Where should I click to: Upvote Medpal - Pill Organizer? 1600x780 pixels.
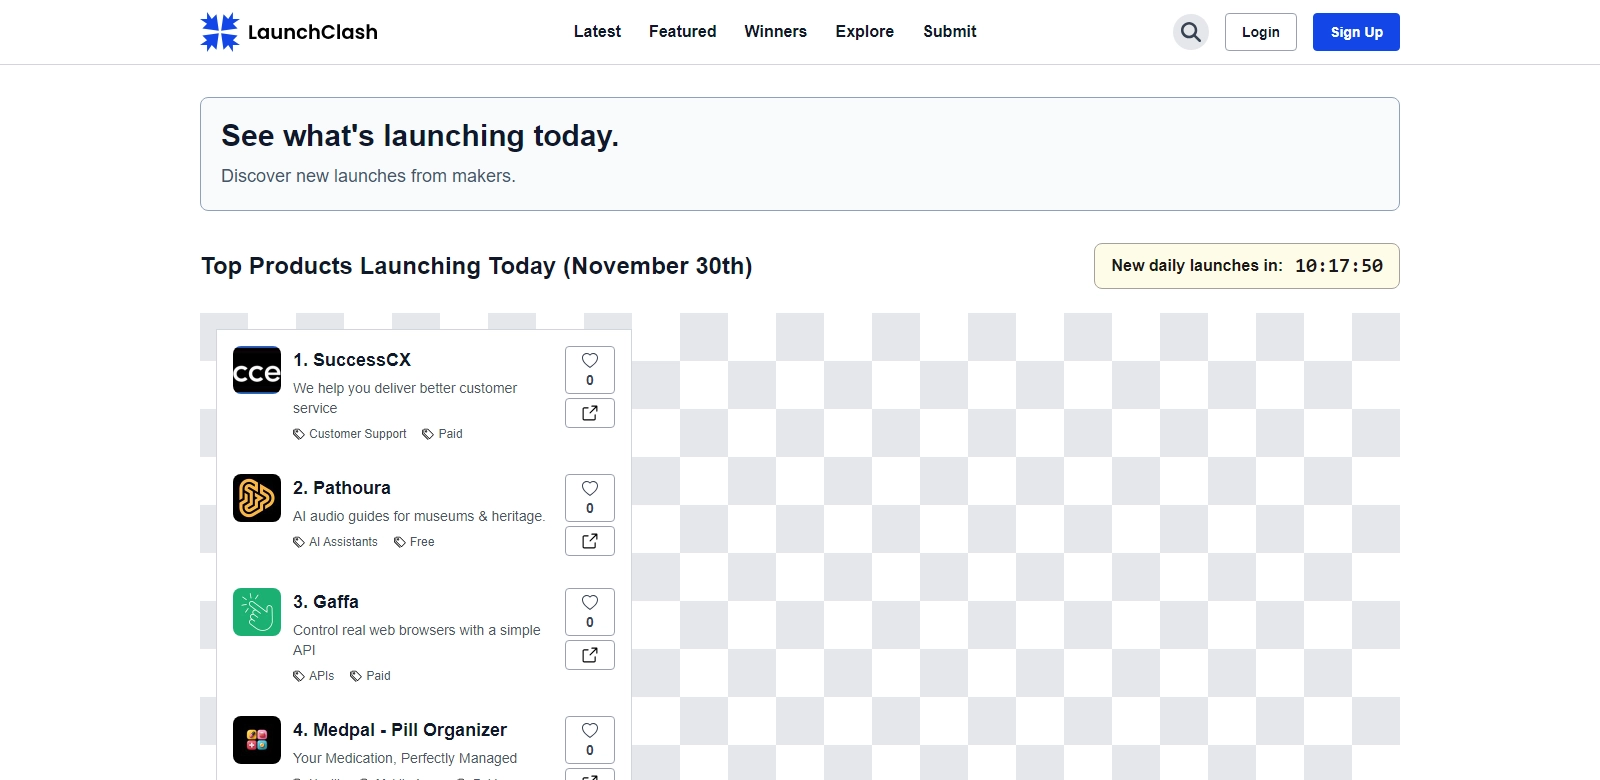(590, 739)
